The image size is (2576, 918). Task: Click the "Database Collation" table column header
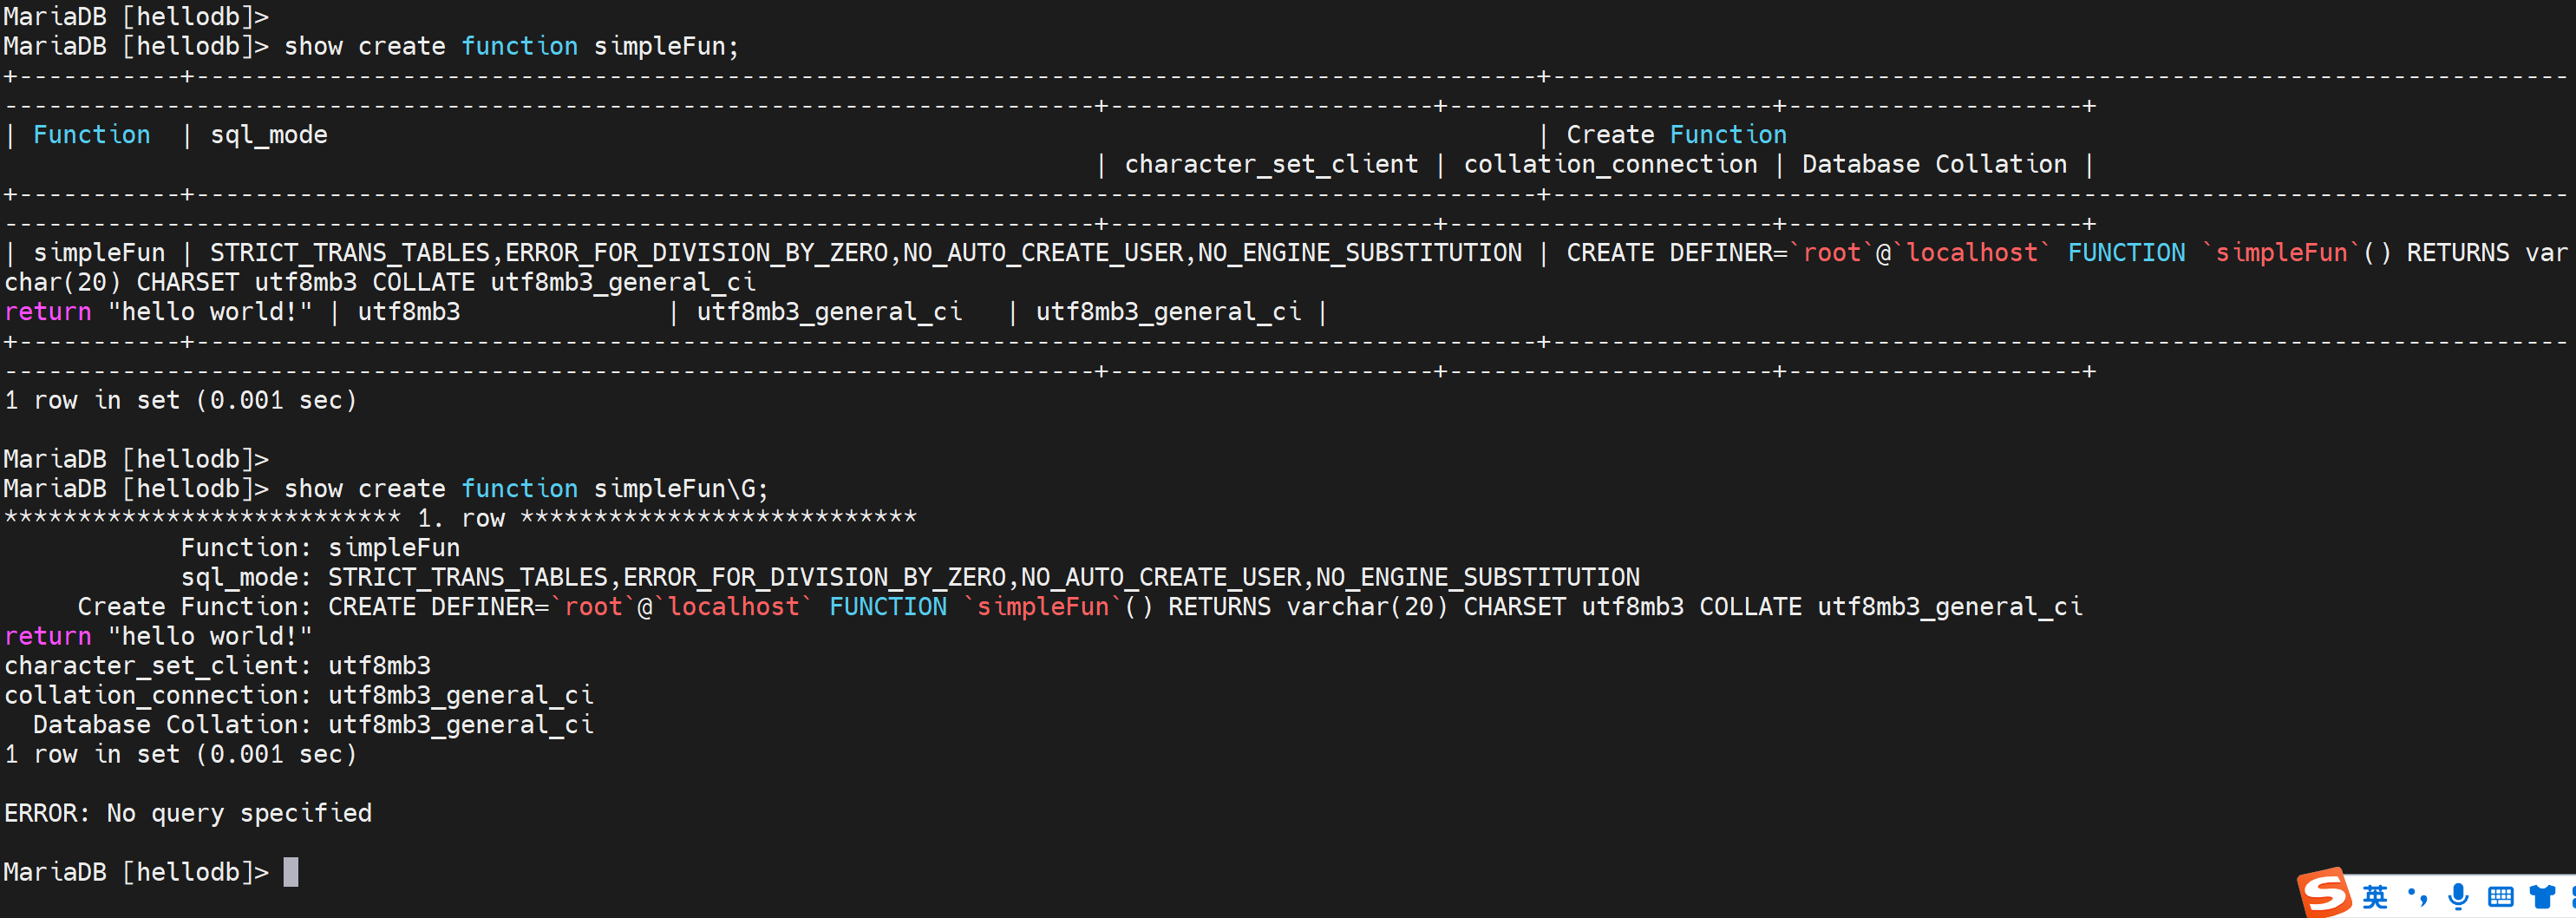[x=1934, y=164]
